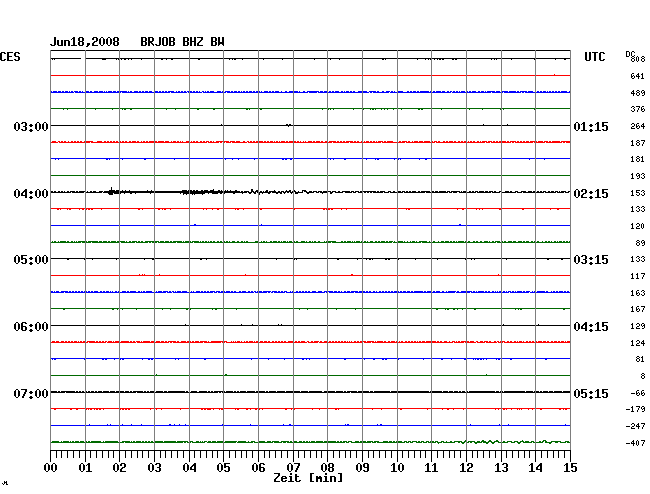Select minute 07 on the time axis
650x494 pixels.
[293, 468]
